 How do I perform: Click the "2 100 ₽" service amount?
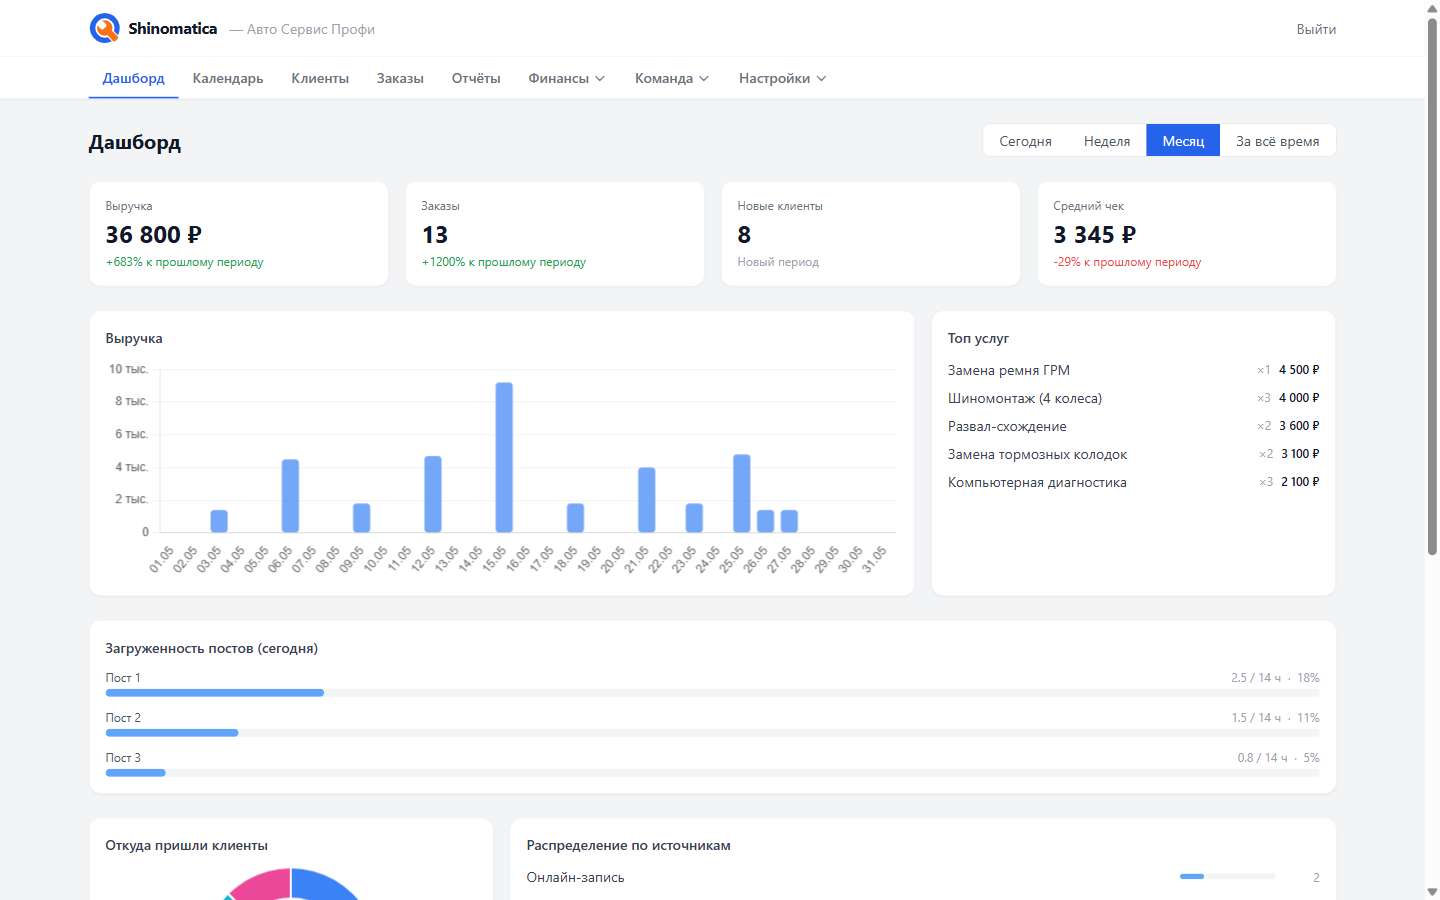point(1300,482)
